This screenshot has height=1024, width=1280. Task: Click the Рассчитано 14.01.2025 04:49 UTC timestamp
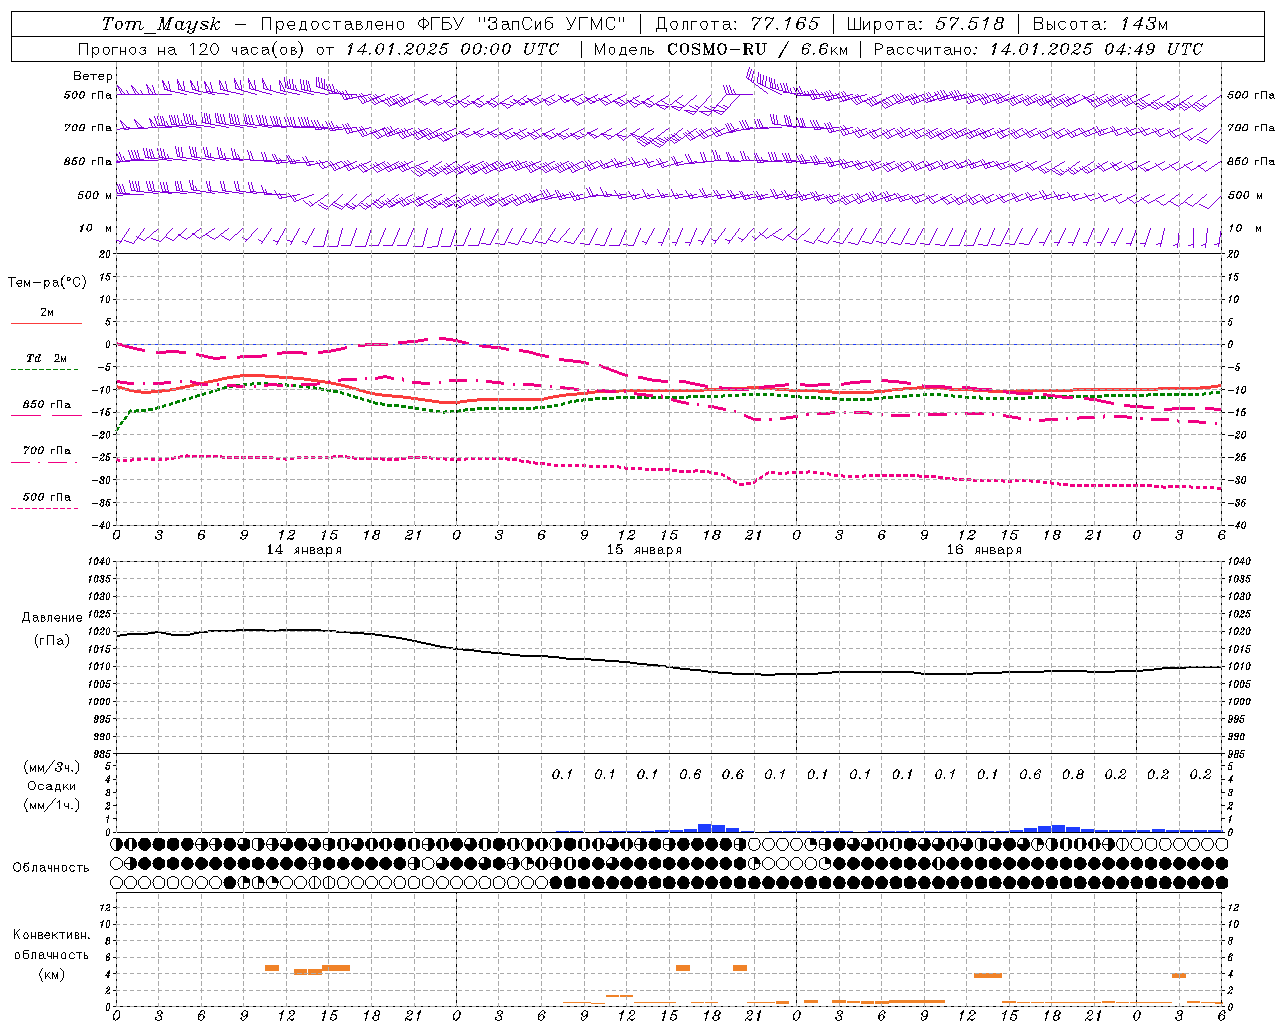click(1038, 49)
